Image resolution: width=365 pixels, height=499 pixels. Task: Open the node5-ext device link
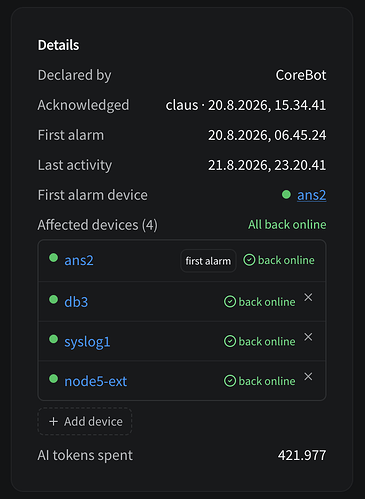tap(95, 381)
